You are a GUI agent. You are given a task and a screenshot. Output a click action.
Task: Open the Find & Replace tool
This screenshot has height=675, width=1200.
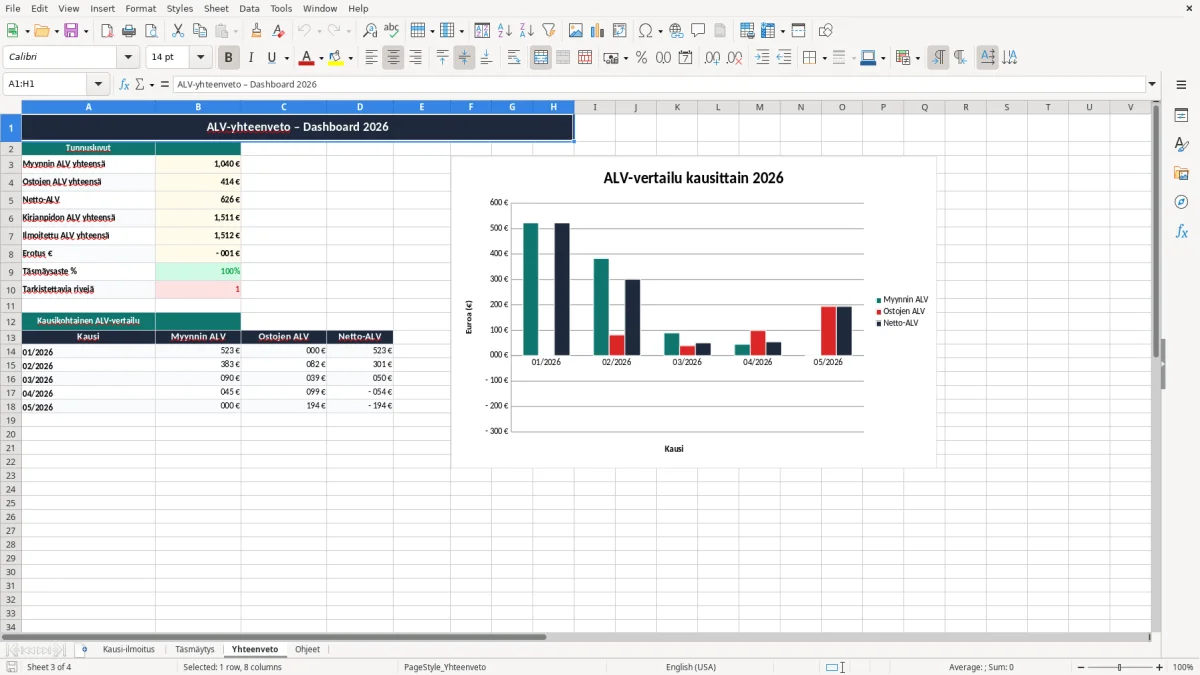[x=370, y=31]
